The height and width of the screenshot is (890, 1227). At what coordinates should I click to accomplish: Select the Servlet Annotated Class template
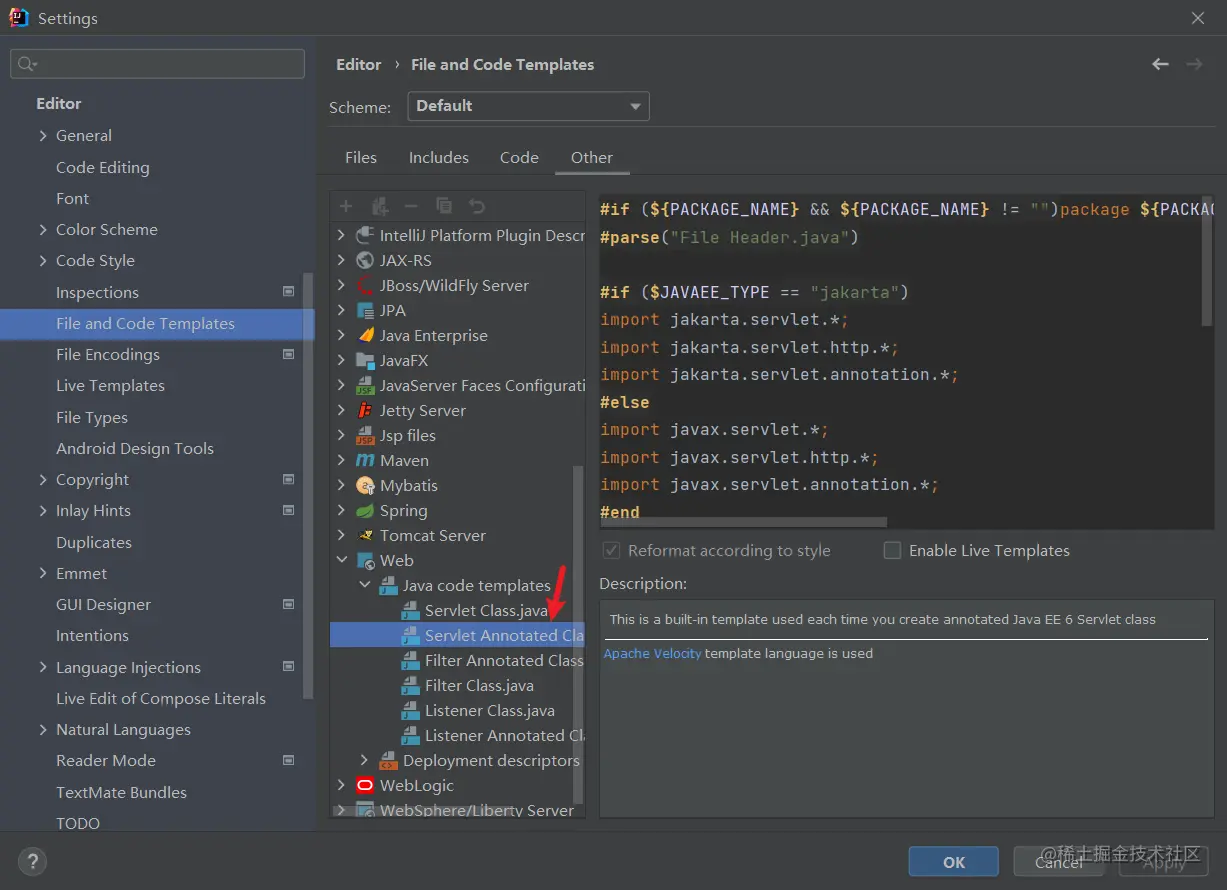[x=457, y=635]
